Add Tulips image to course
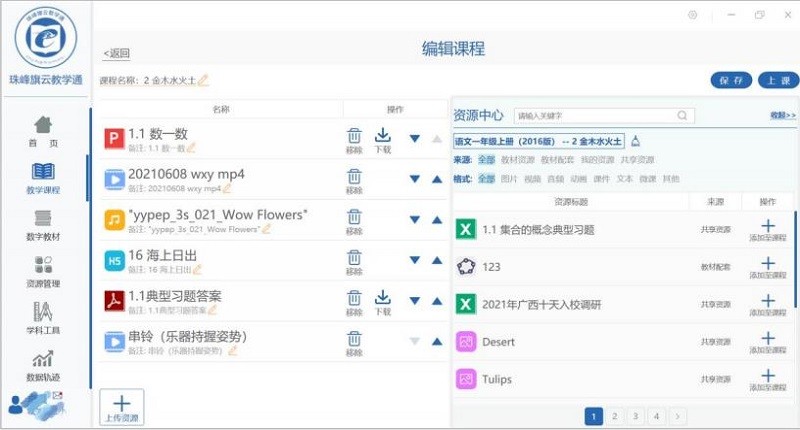Screen dimensions: 800x430 click(x=767, y=380)
